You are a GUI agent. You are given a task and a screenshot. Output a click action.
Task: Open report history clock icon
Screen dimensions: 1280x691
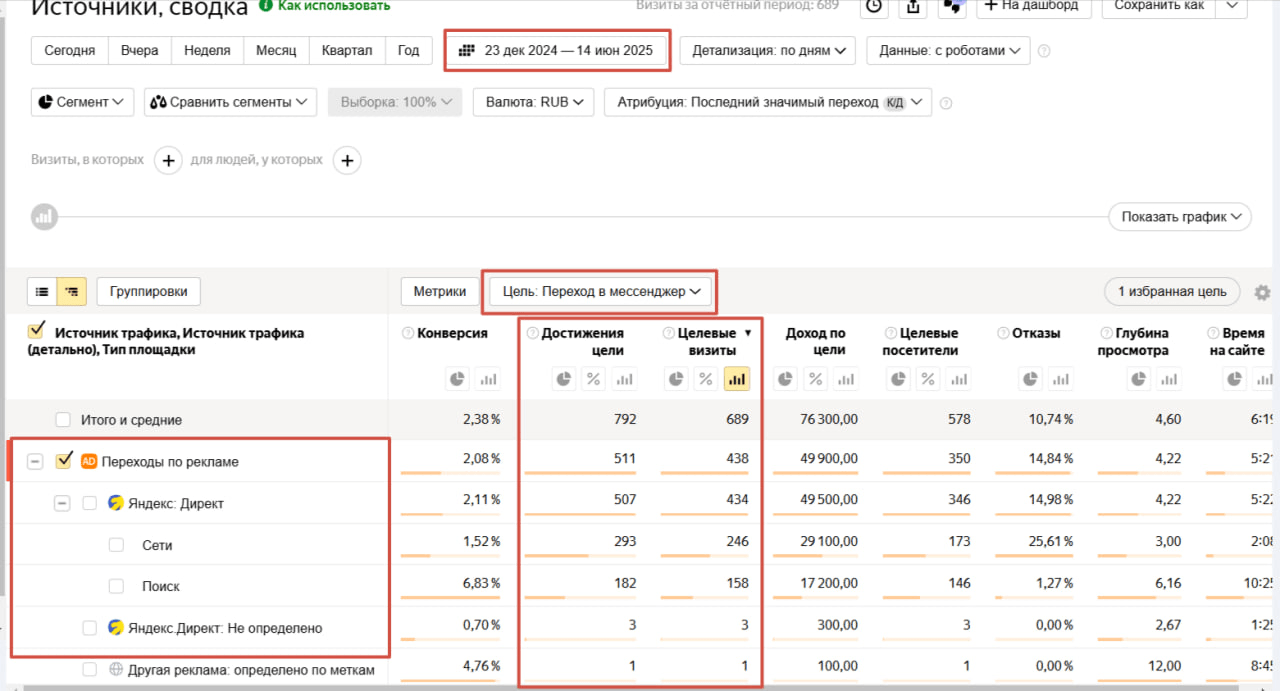874,7
